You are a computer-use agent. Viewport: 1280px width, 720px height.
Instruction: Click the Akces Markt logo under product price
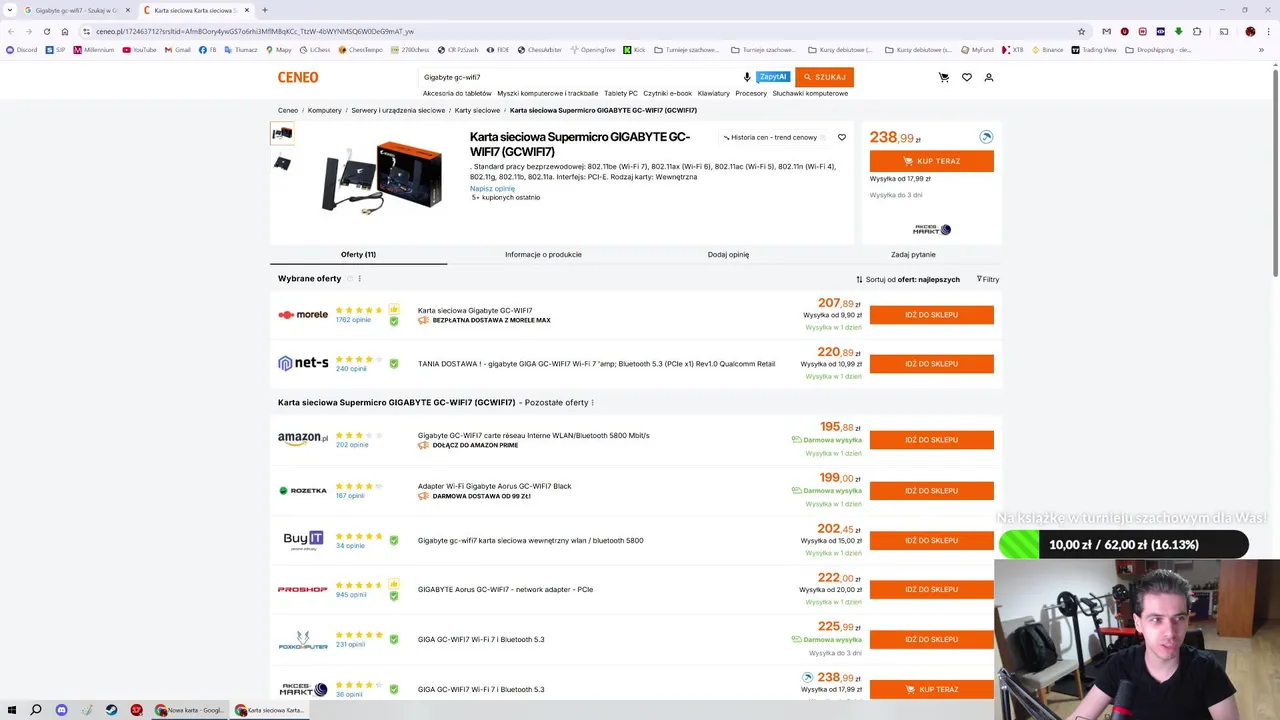(932, 229)
